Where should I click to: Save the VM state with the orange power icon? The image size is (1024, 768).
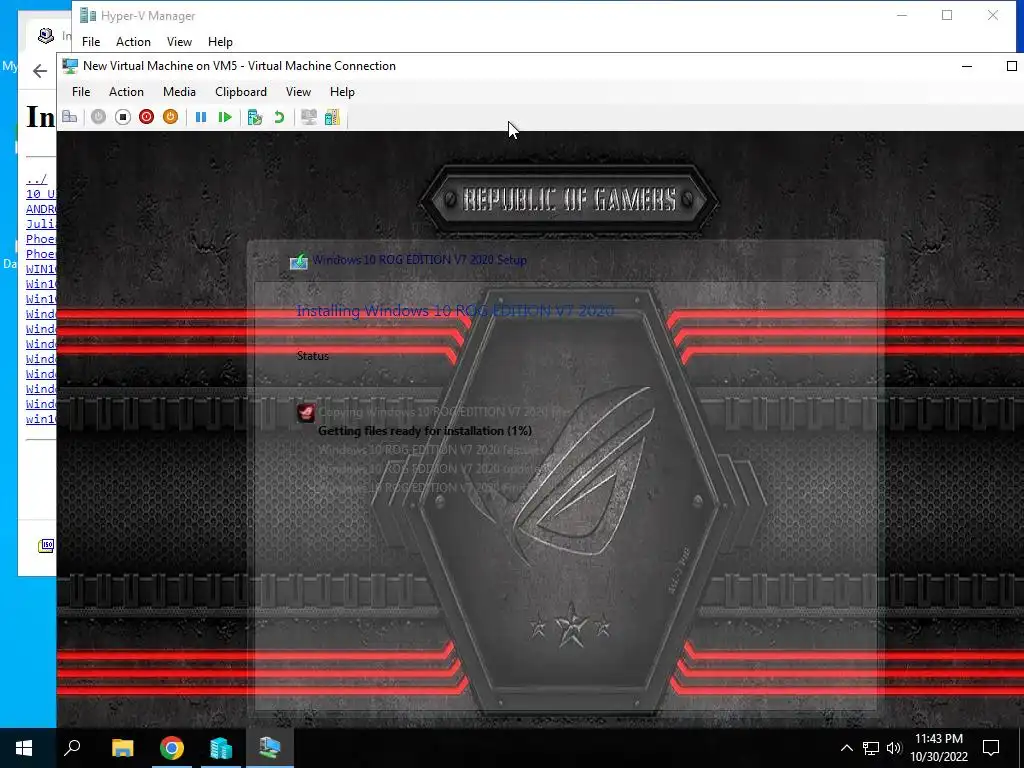170,117
